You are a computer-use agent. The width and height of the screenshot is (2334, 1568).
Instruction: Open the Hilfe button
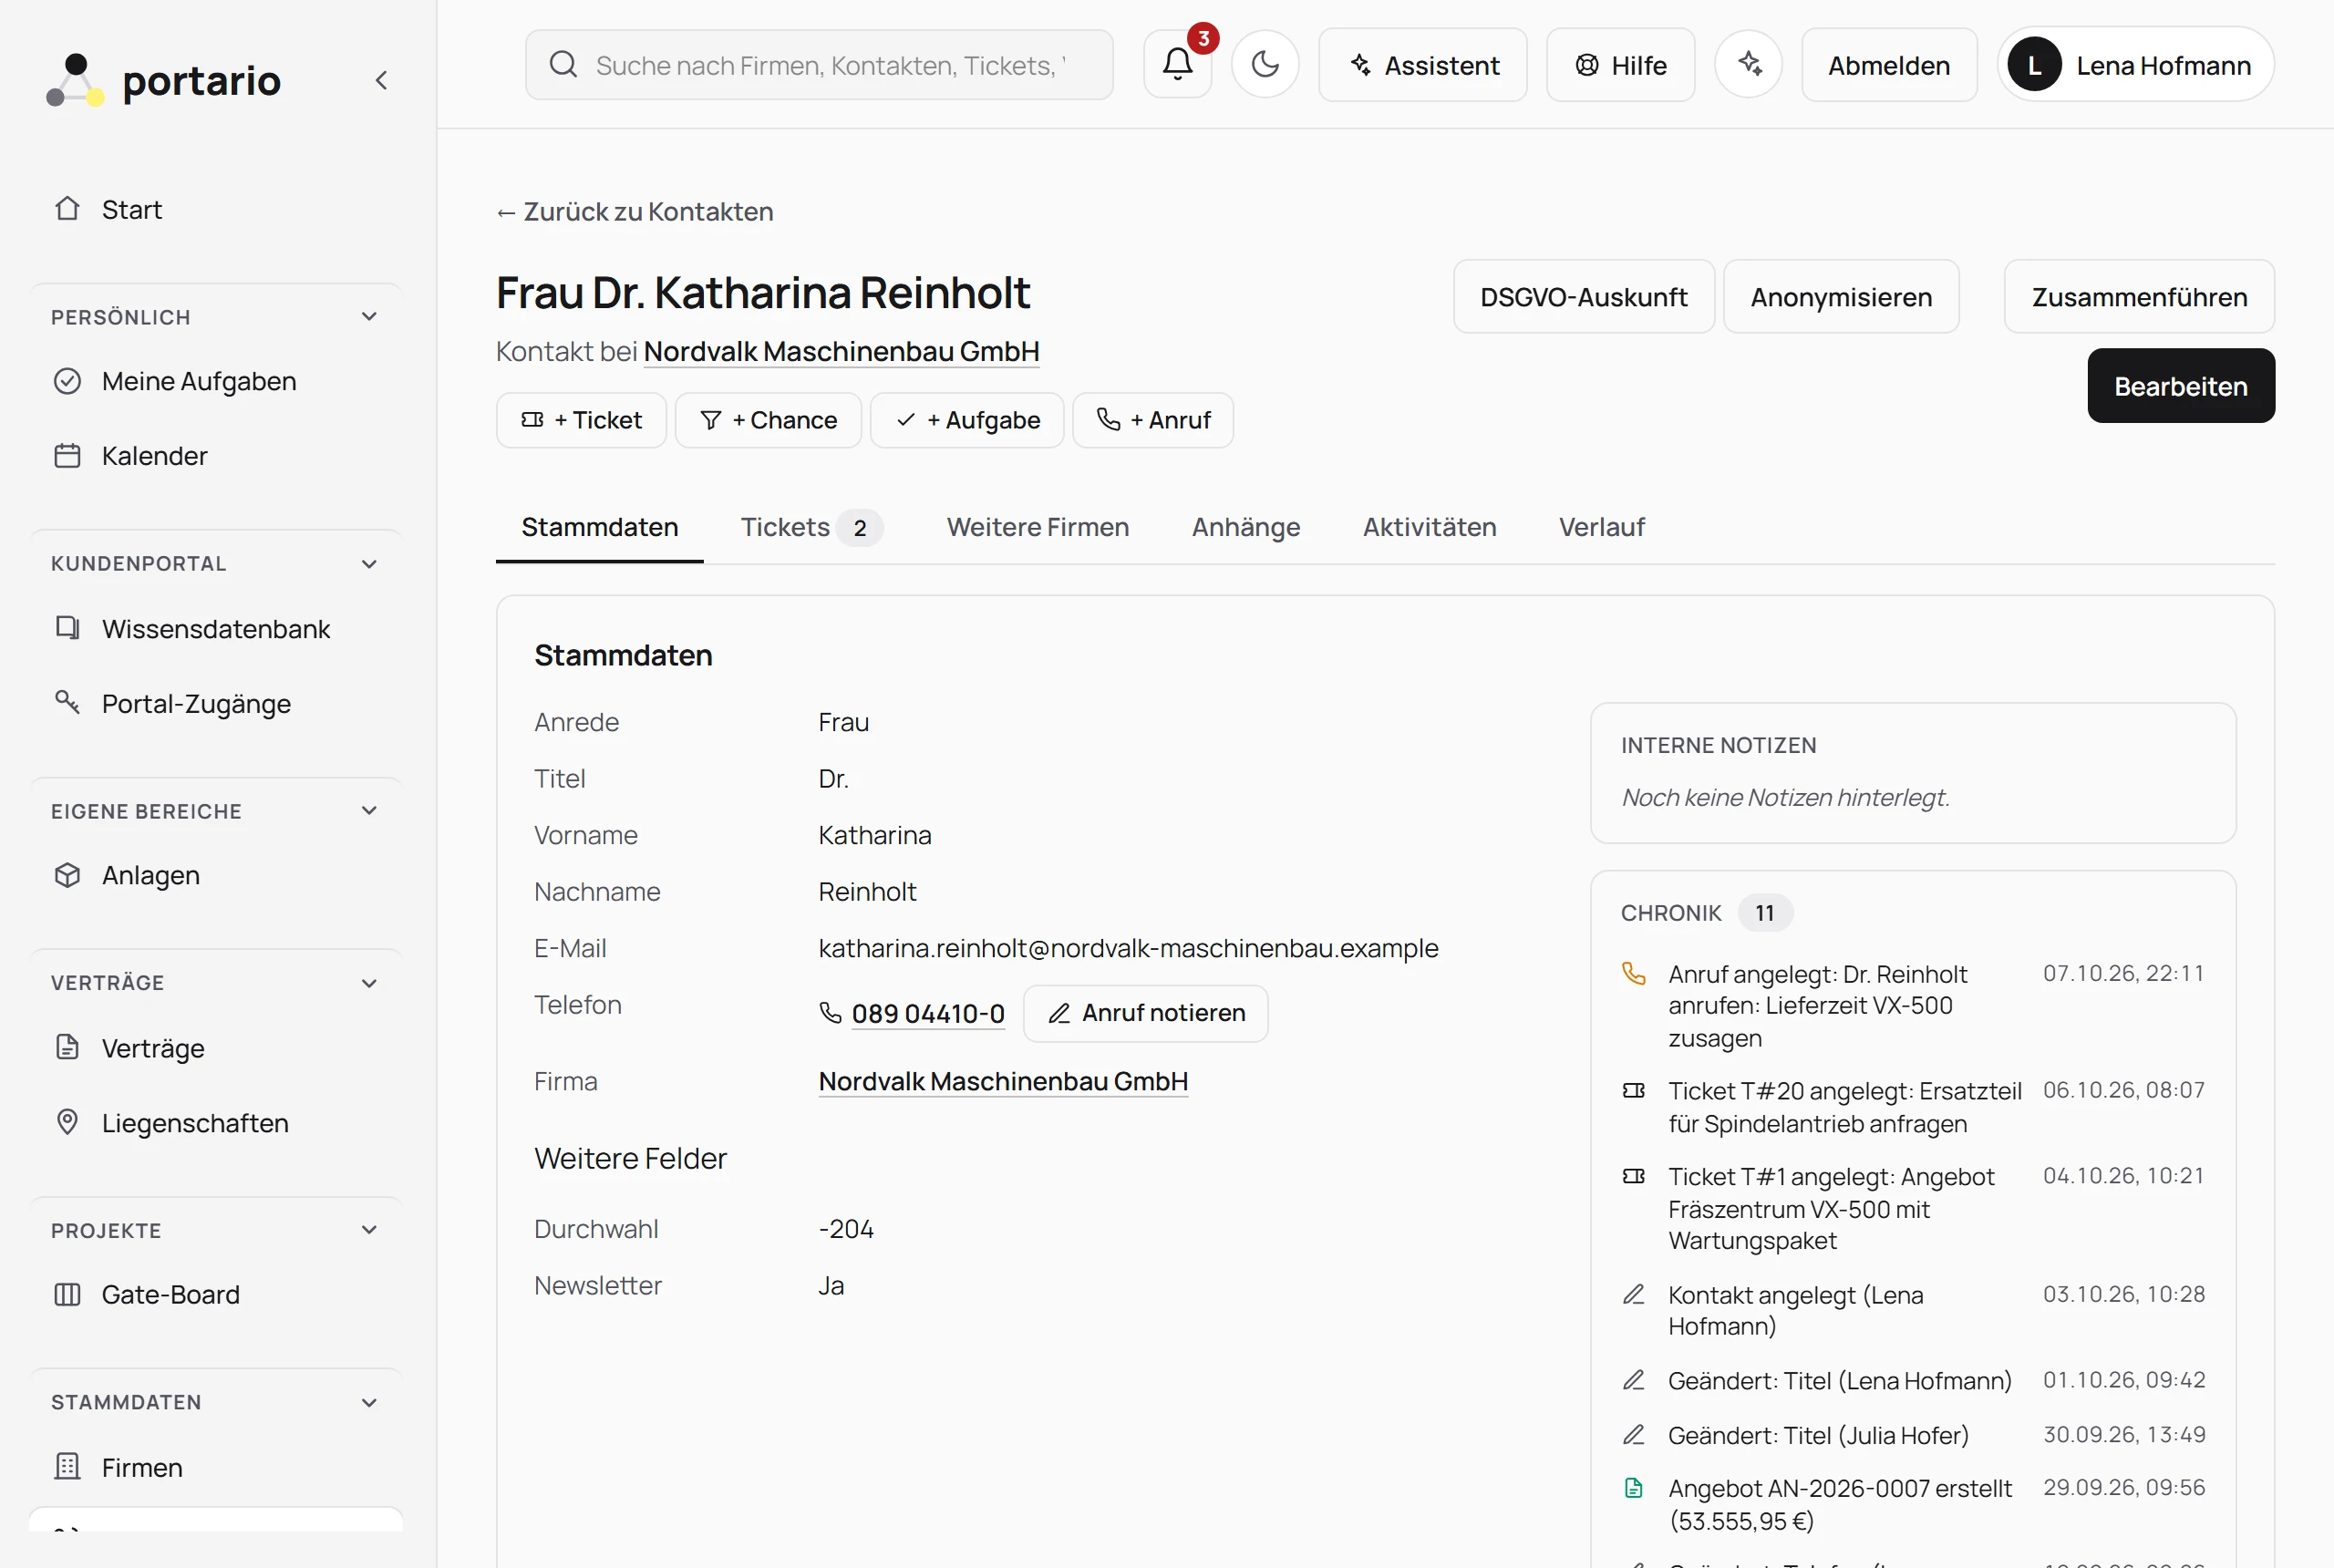[1620, 65]
